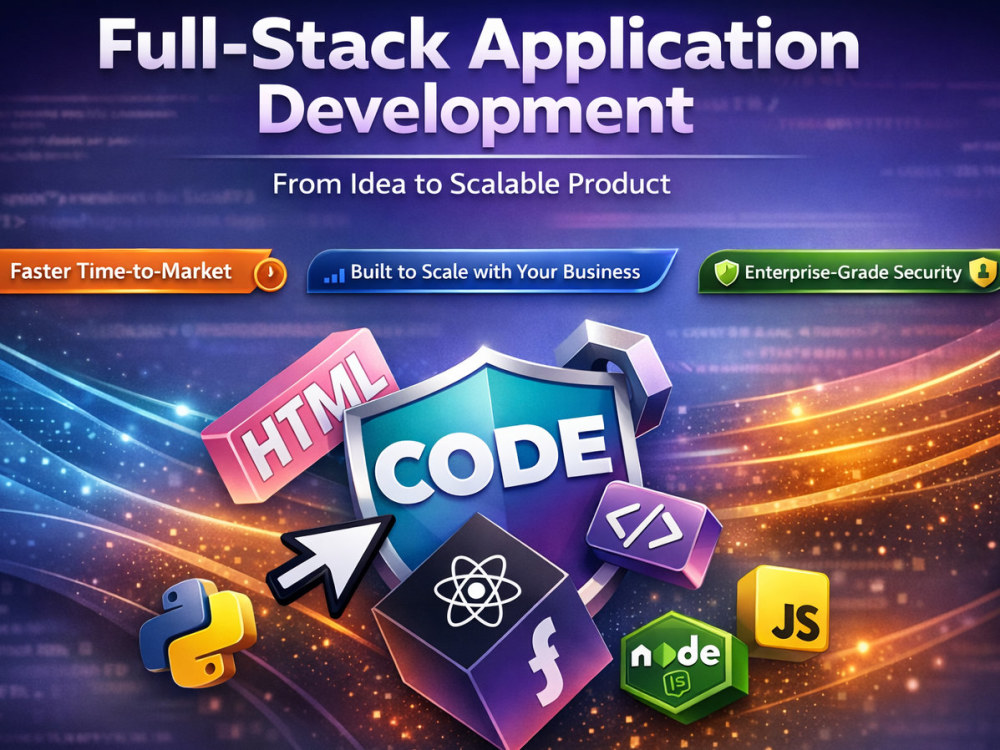The height and width of the screenshot is (750, 1000).
Task: Click the Full-Stack Application title text
Action: 478,48
